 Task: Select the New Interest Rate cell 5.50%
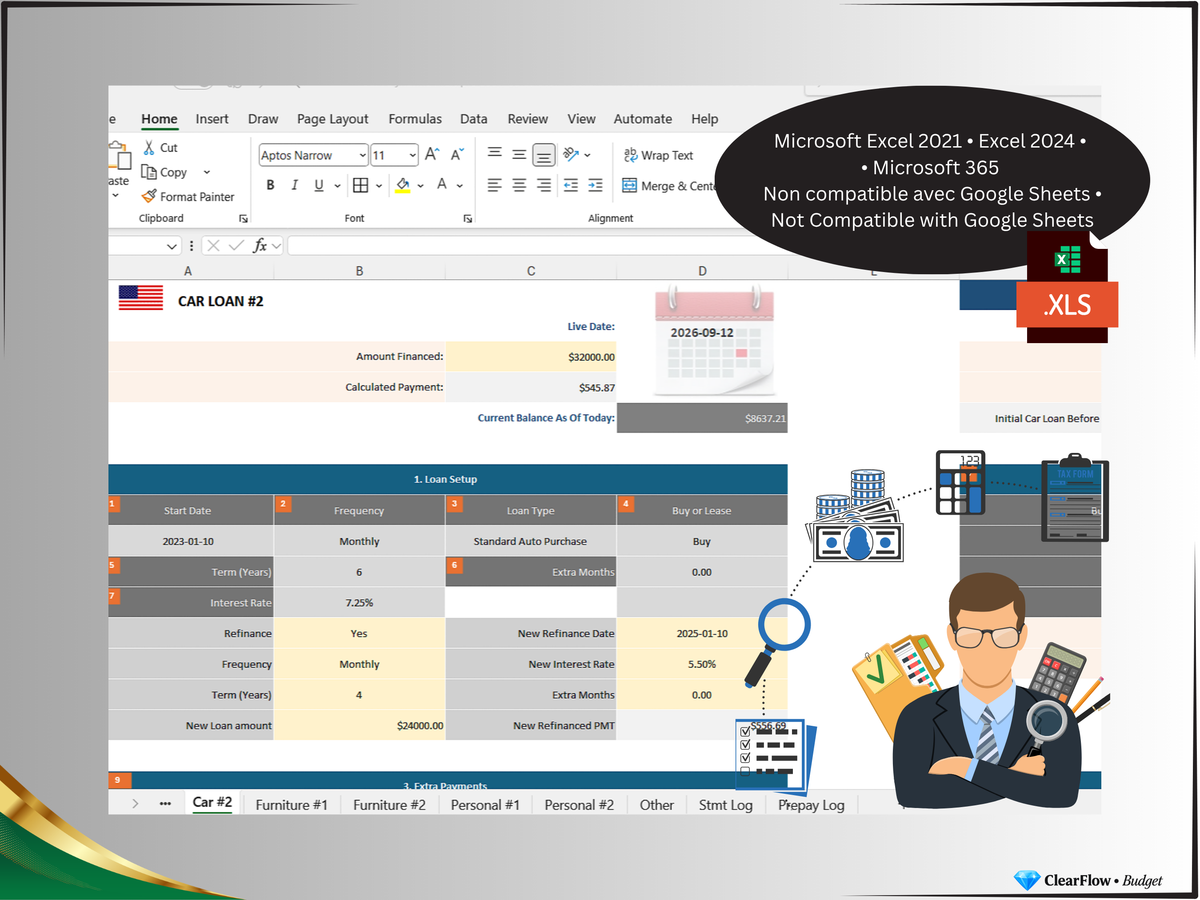pos(702,664)
